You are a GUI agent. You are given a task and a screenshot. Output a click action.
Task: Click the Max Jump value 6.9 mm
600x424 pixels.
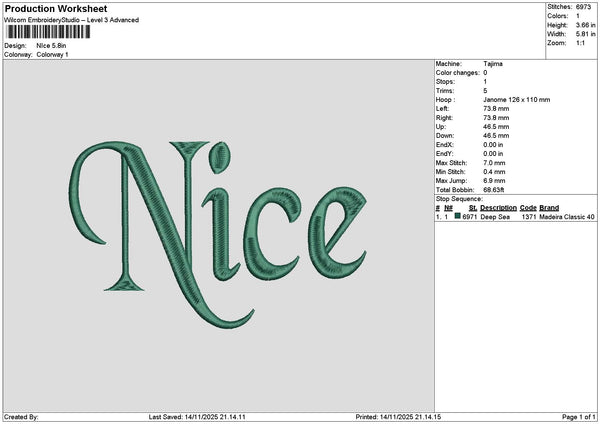pyautogui.click(x=494, y=181)
